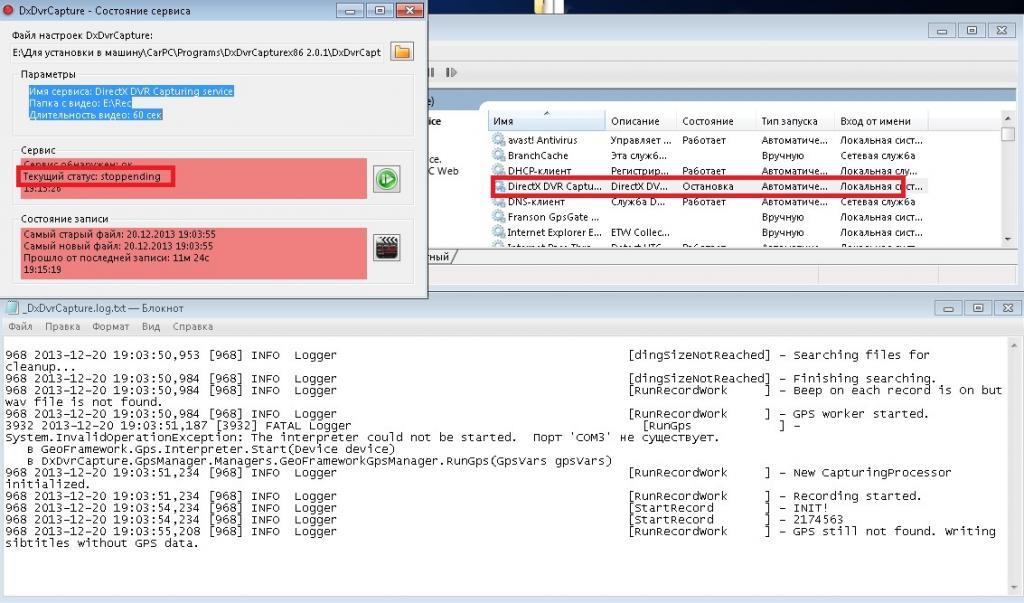Sort services by the Имя column header
This screenshot has height=603, width=1024.
(x=546, y=121)
